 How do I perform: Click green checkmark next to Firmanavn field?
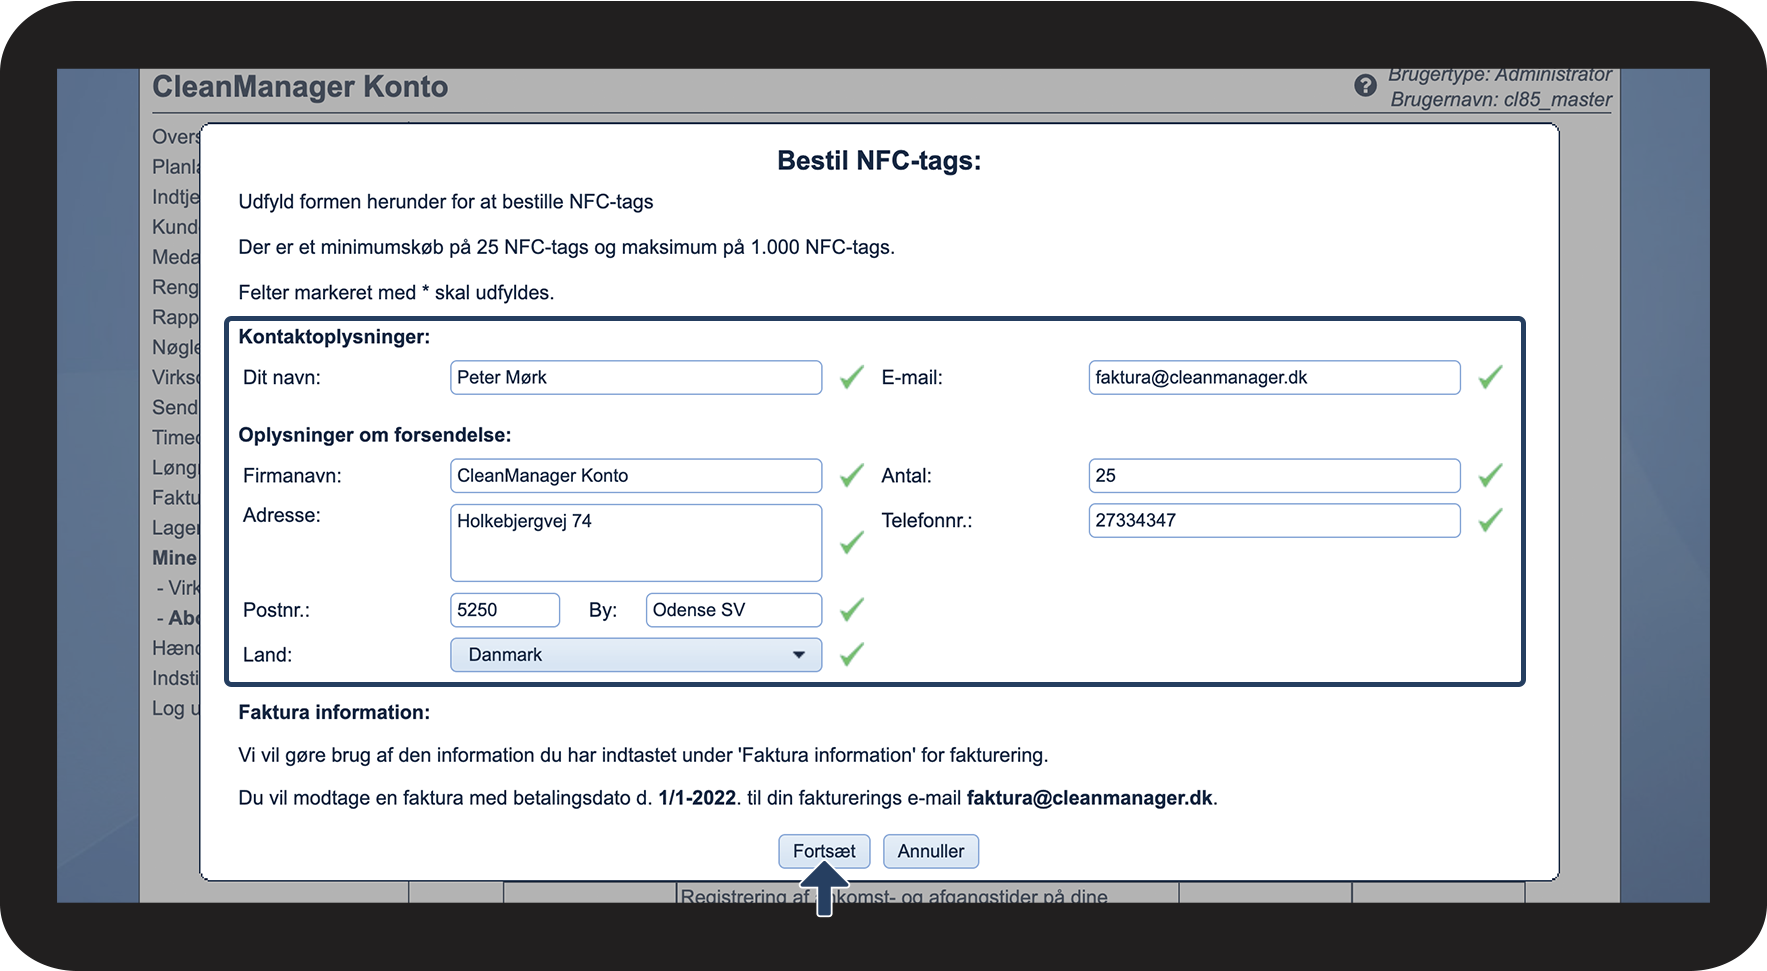point(851,475)
